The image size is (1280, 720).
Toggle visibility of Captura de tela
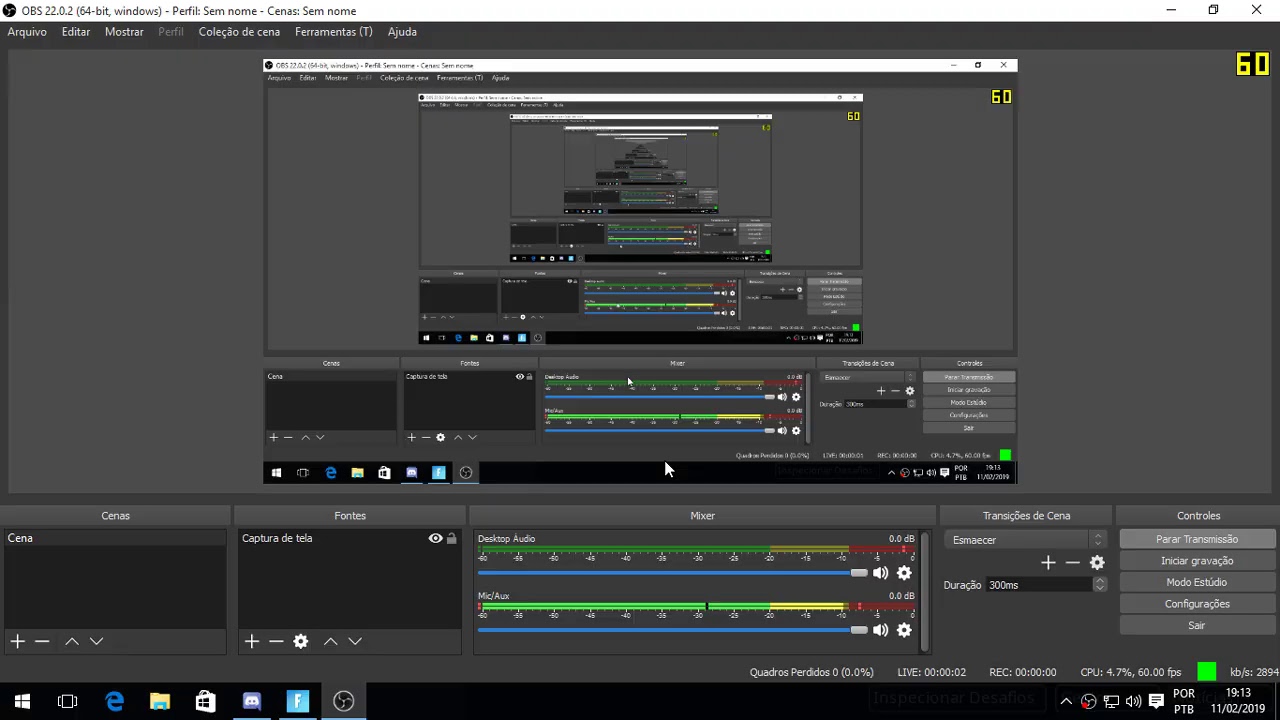coord(435,538)
